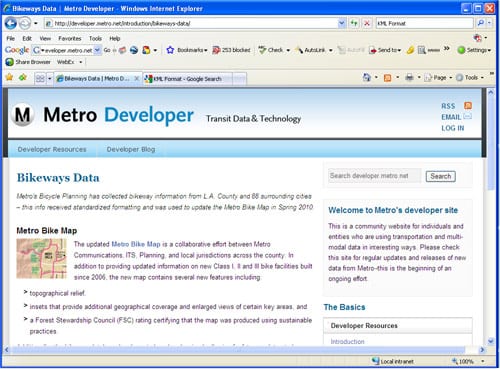Open the Page menu on command bar
Screen dimensions: 500x369
438,77
